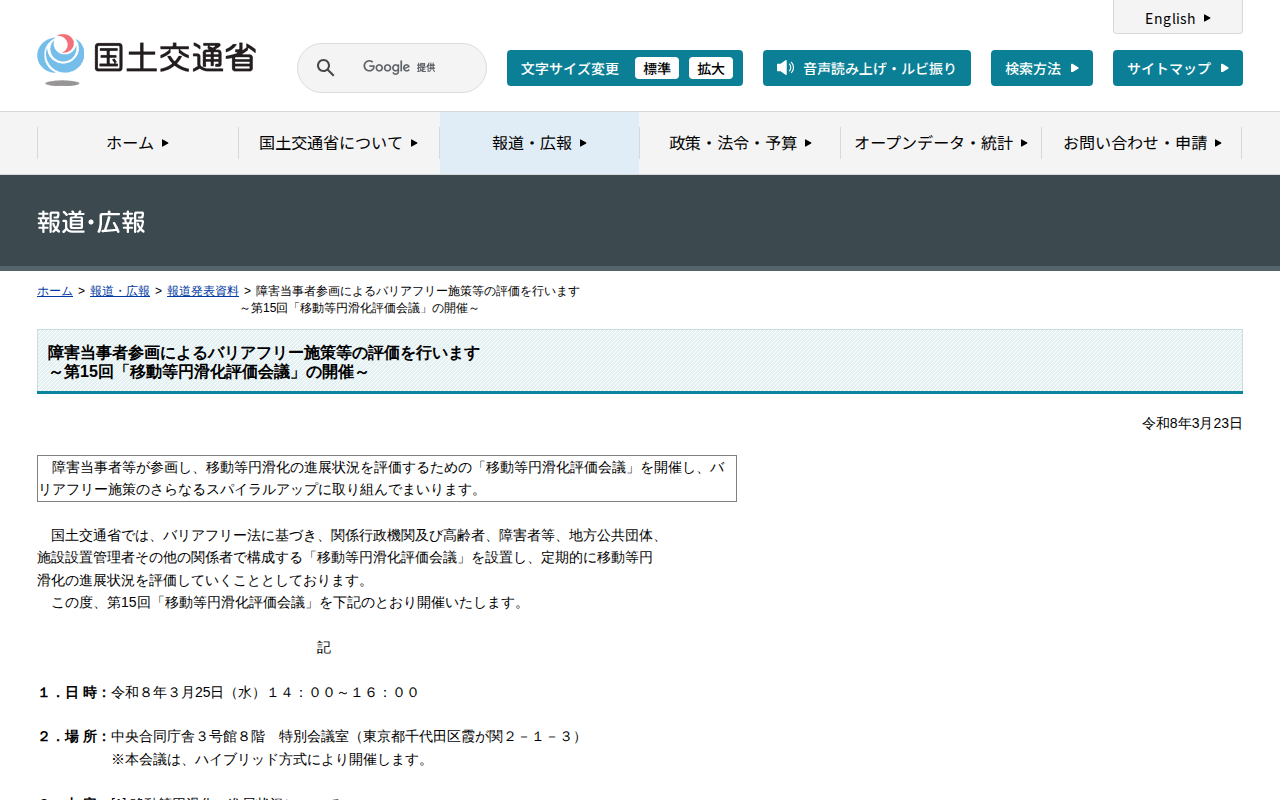Follow the ホーム breadcrumb link
The height and width of the screenshot is (800, 1280).
pos(55,291)
